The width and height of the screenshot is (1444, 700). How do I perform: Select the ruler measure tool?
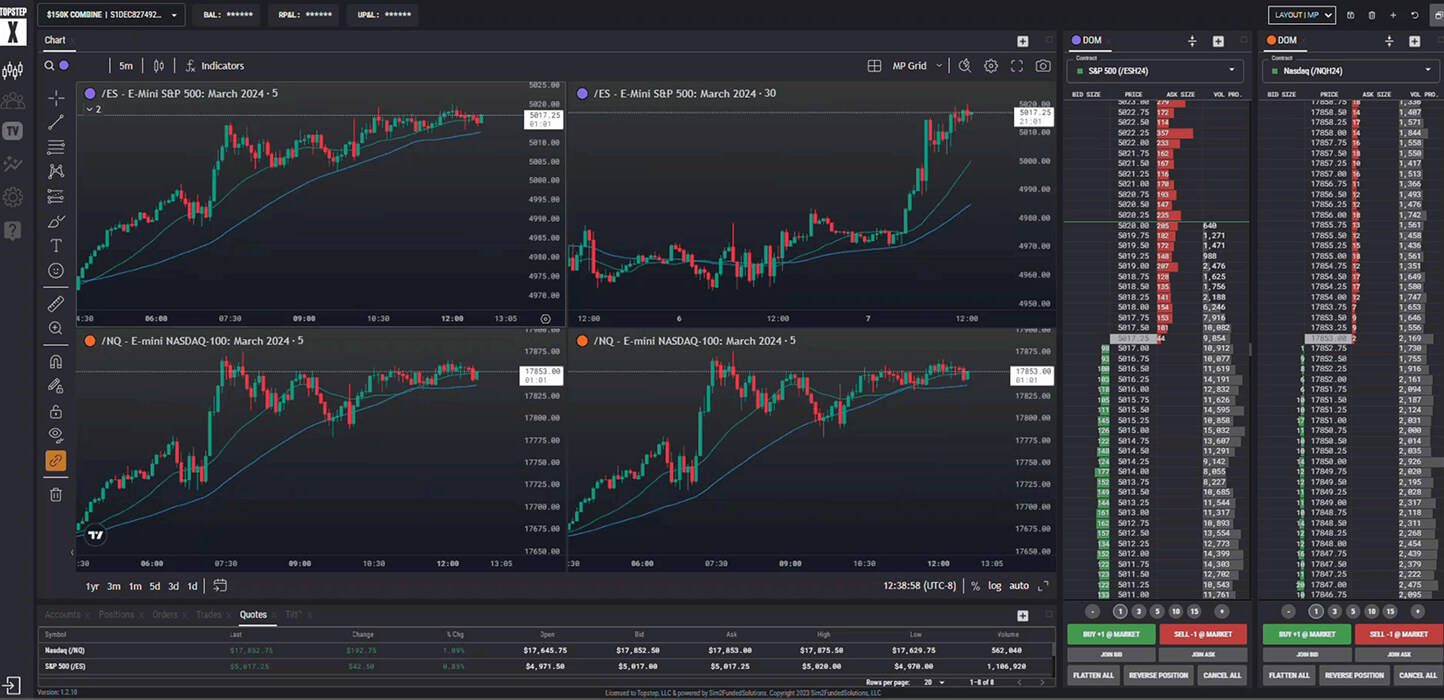56,303
